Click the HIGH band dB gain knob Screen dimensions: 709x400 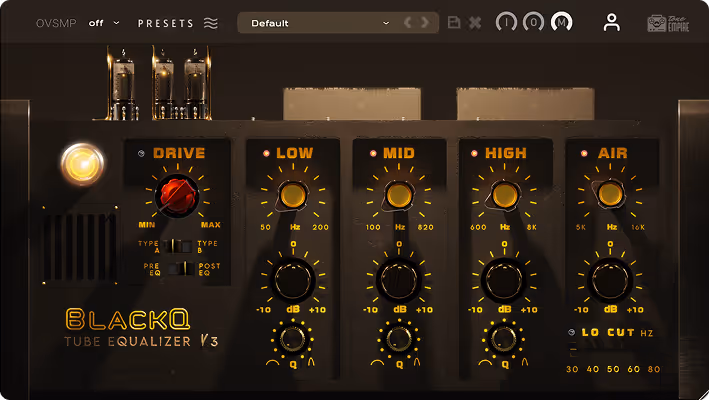[504, 280]
